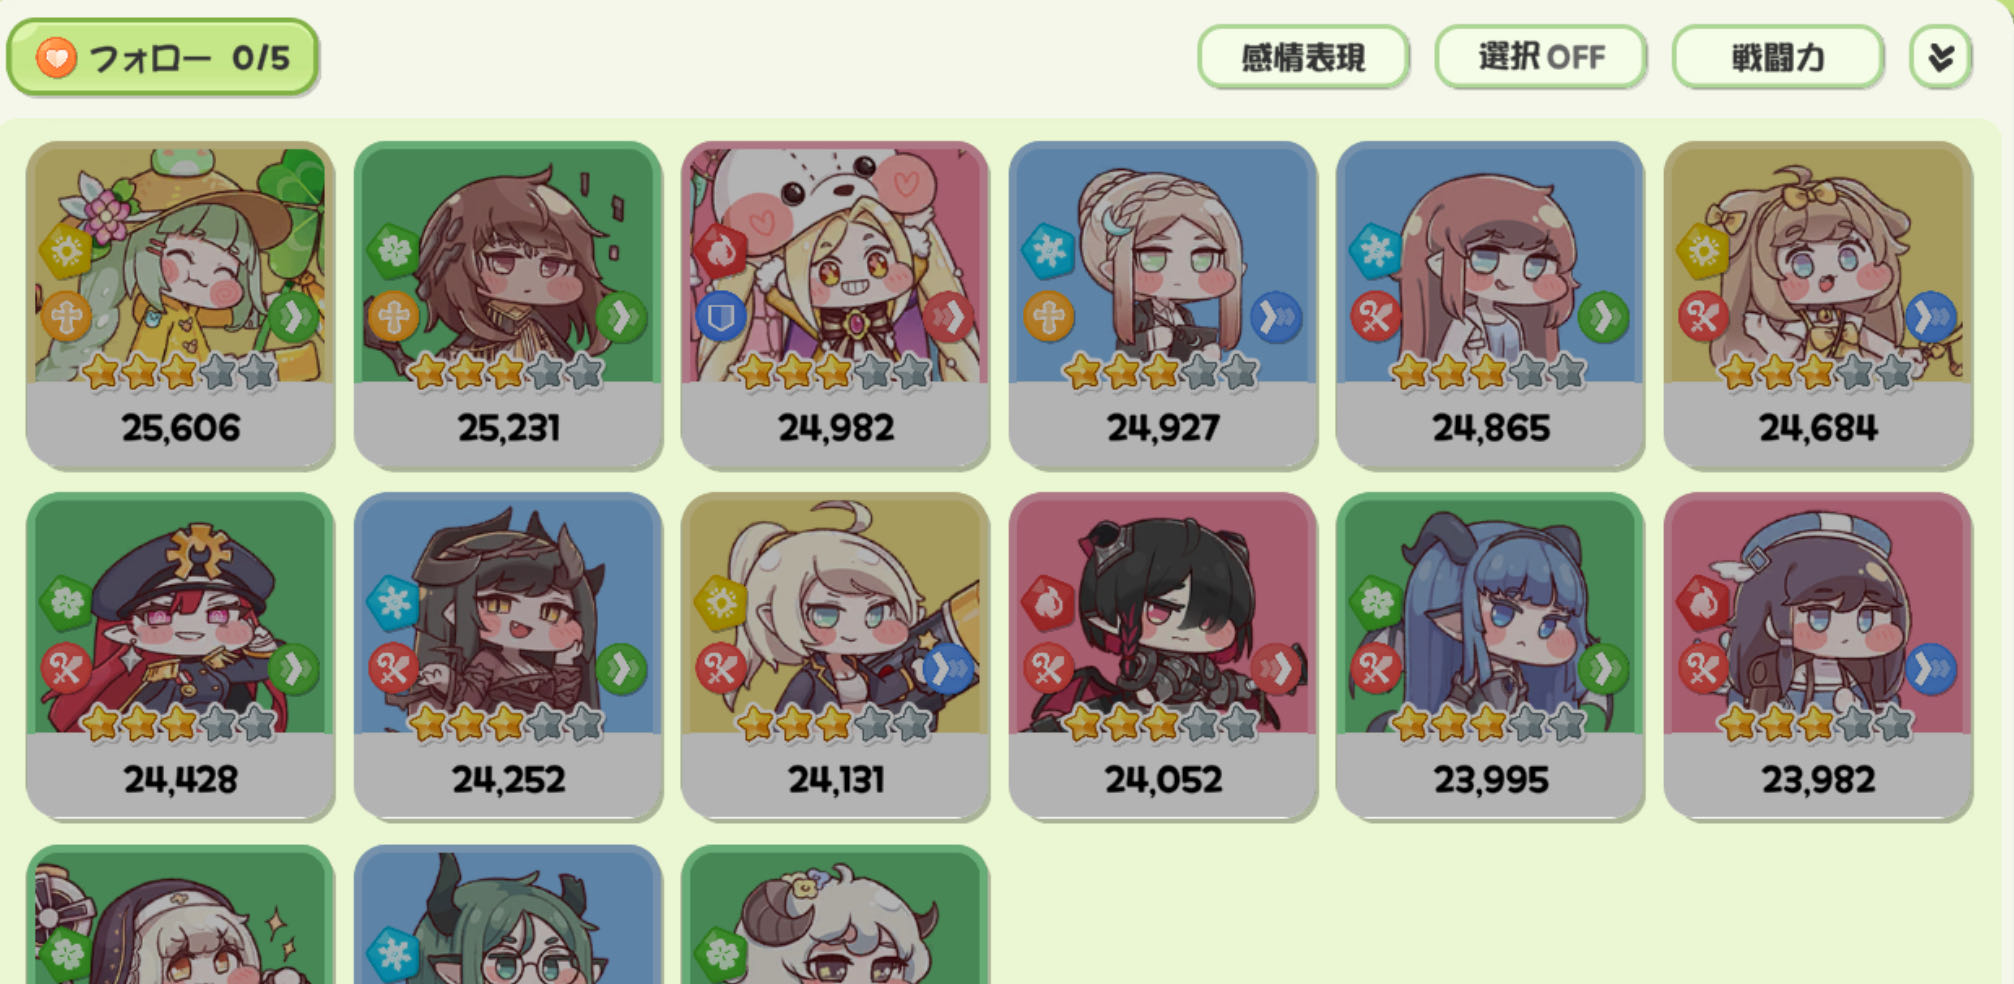2014x984 pixels.
Task: Select the character card with 25,606 power
Action: coord(180,305)
